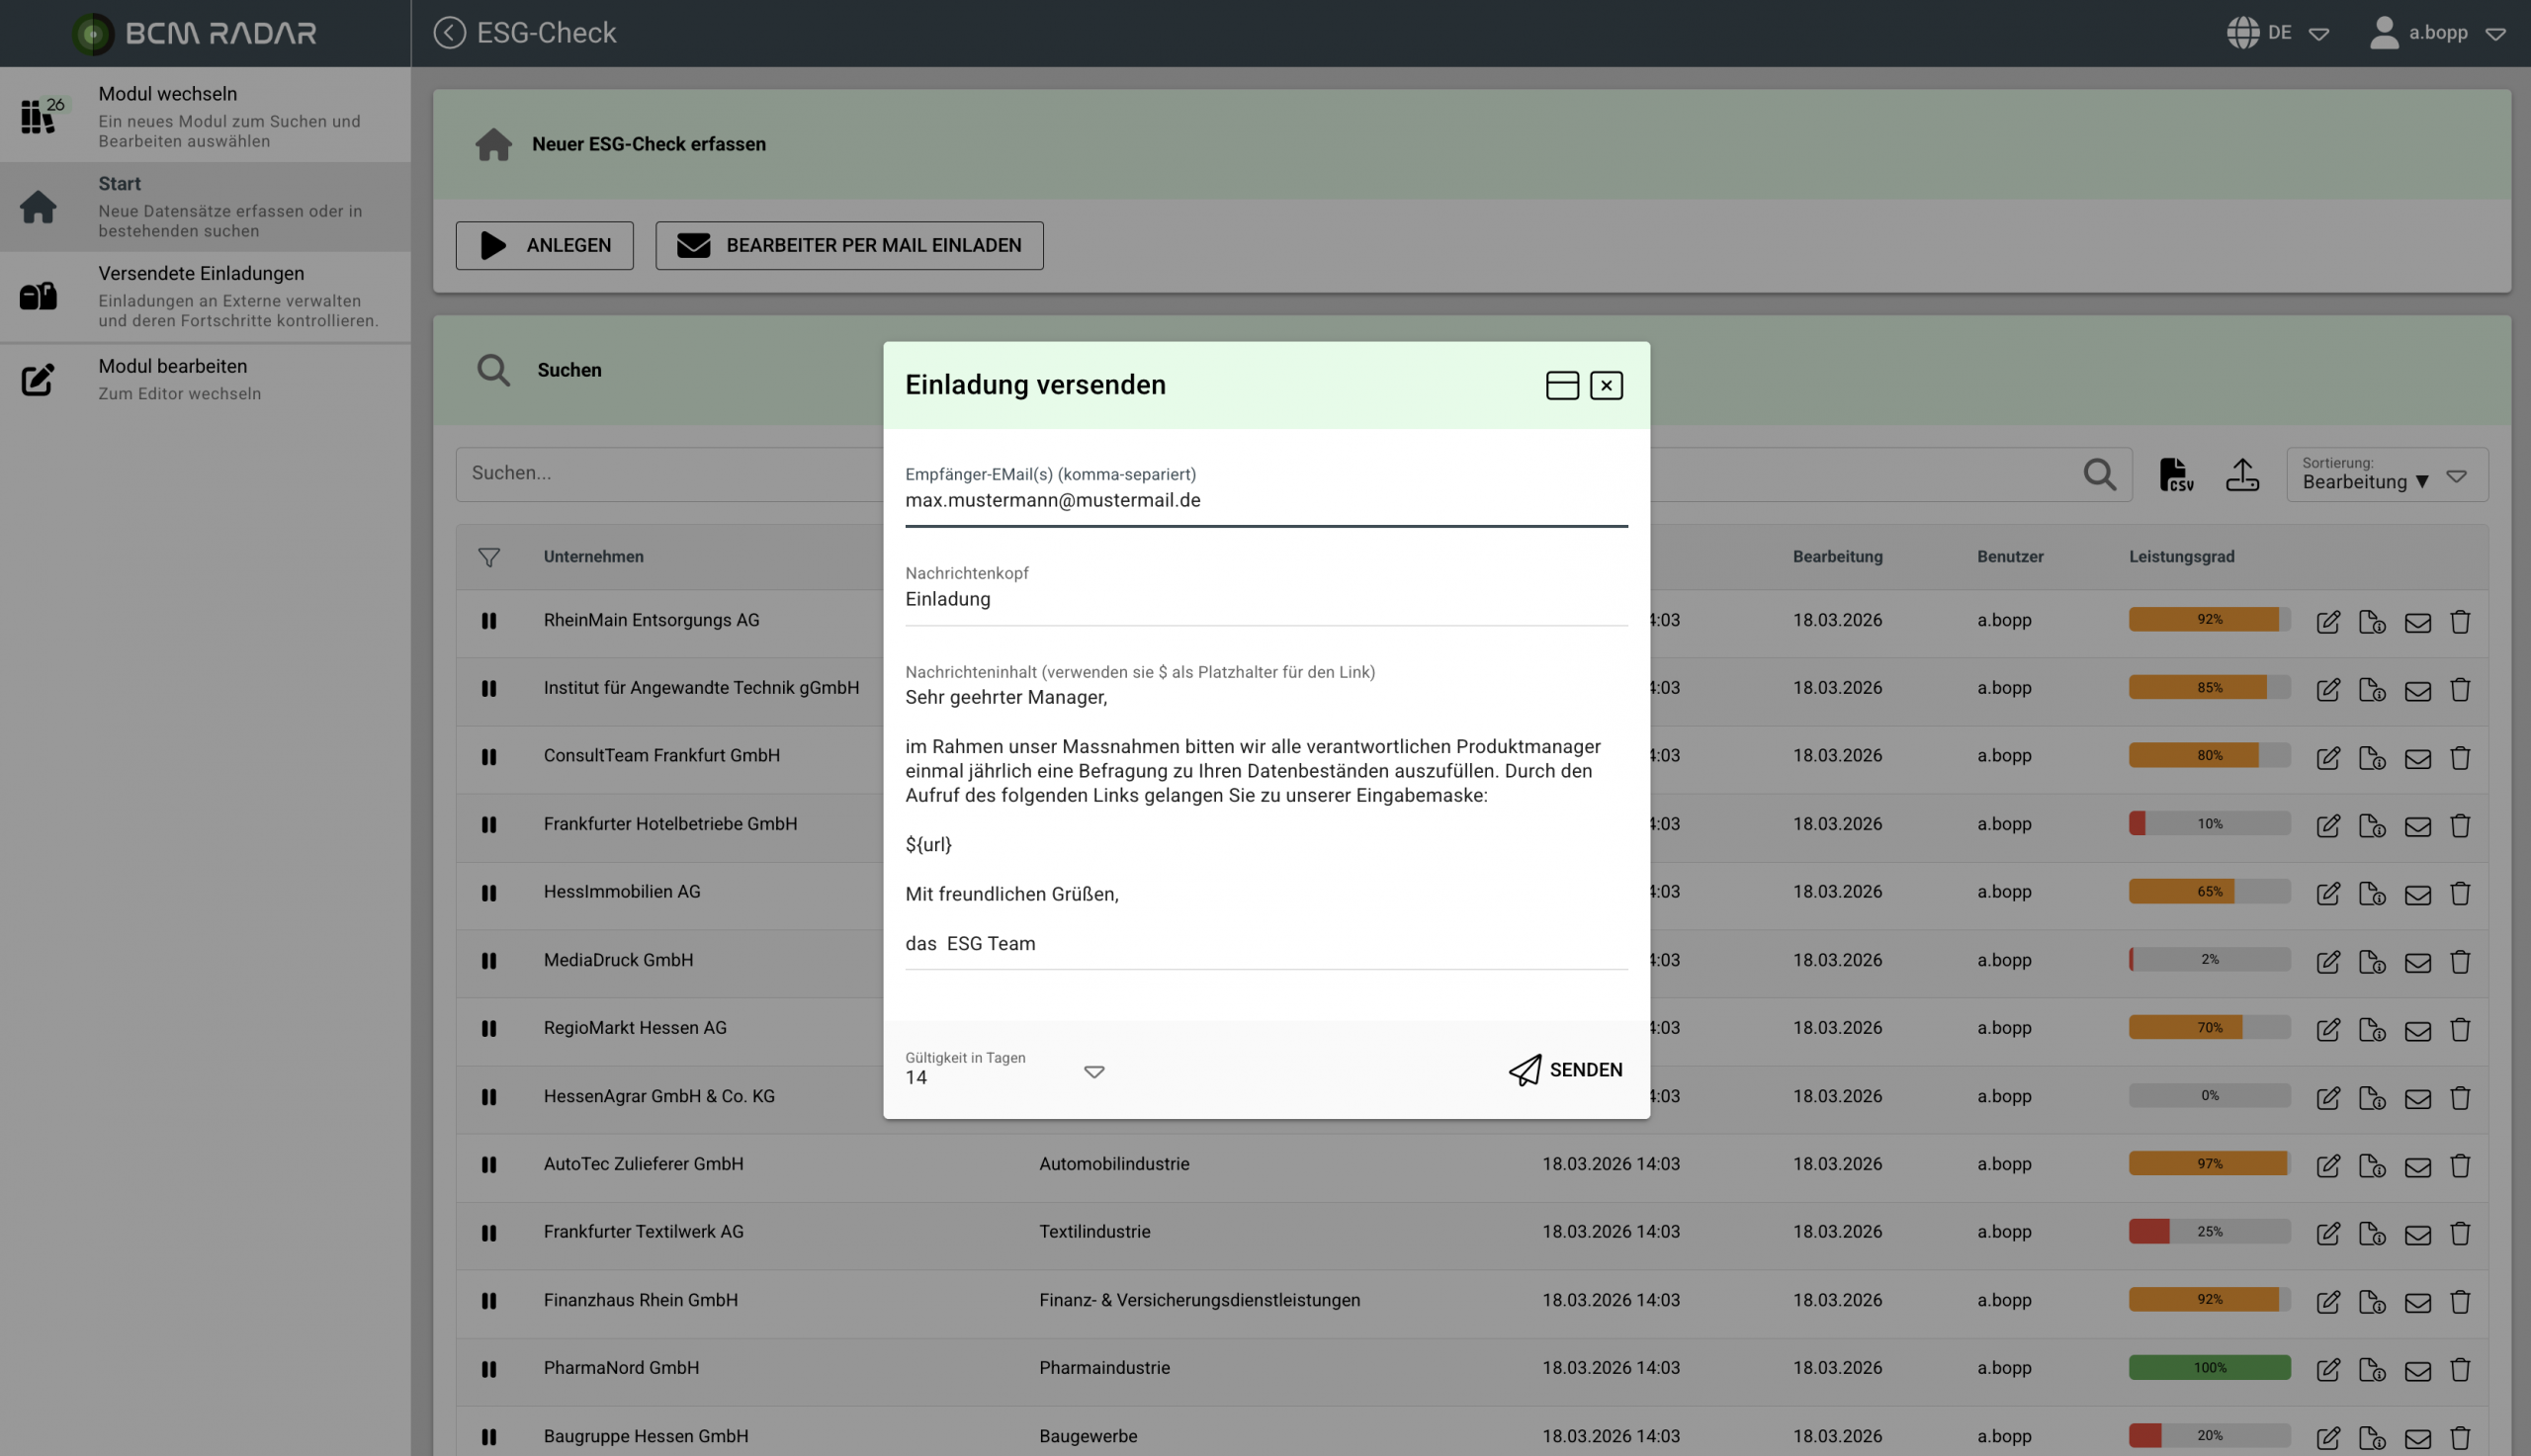The width and height of the screenshot is (2531, 1456).
Task: Toggle pause status of Frankfurter Textilwerk AG
Action: pos(489,1232)
